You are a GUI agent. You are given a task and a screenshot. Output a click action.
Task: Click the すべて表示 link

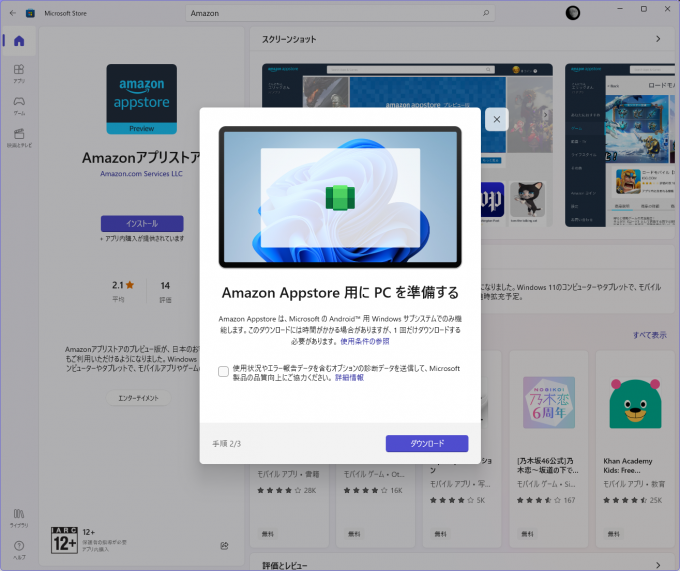click(649, 335)
